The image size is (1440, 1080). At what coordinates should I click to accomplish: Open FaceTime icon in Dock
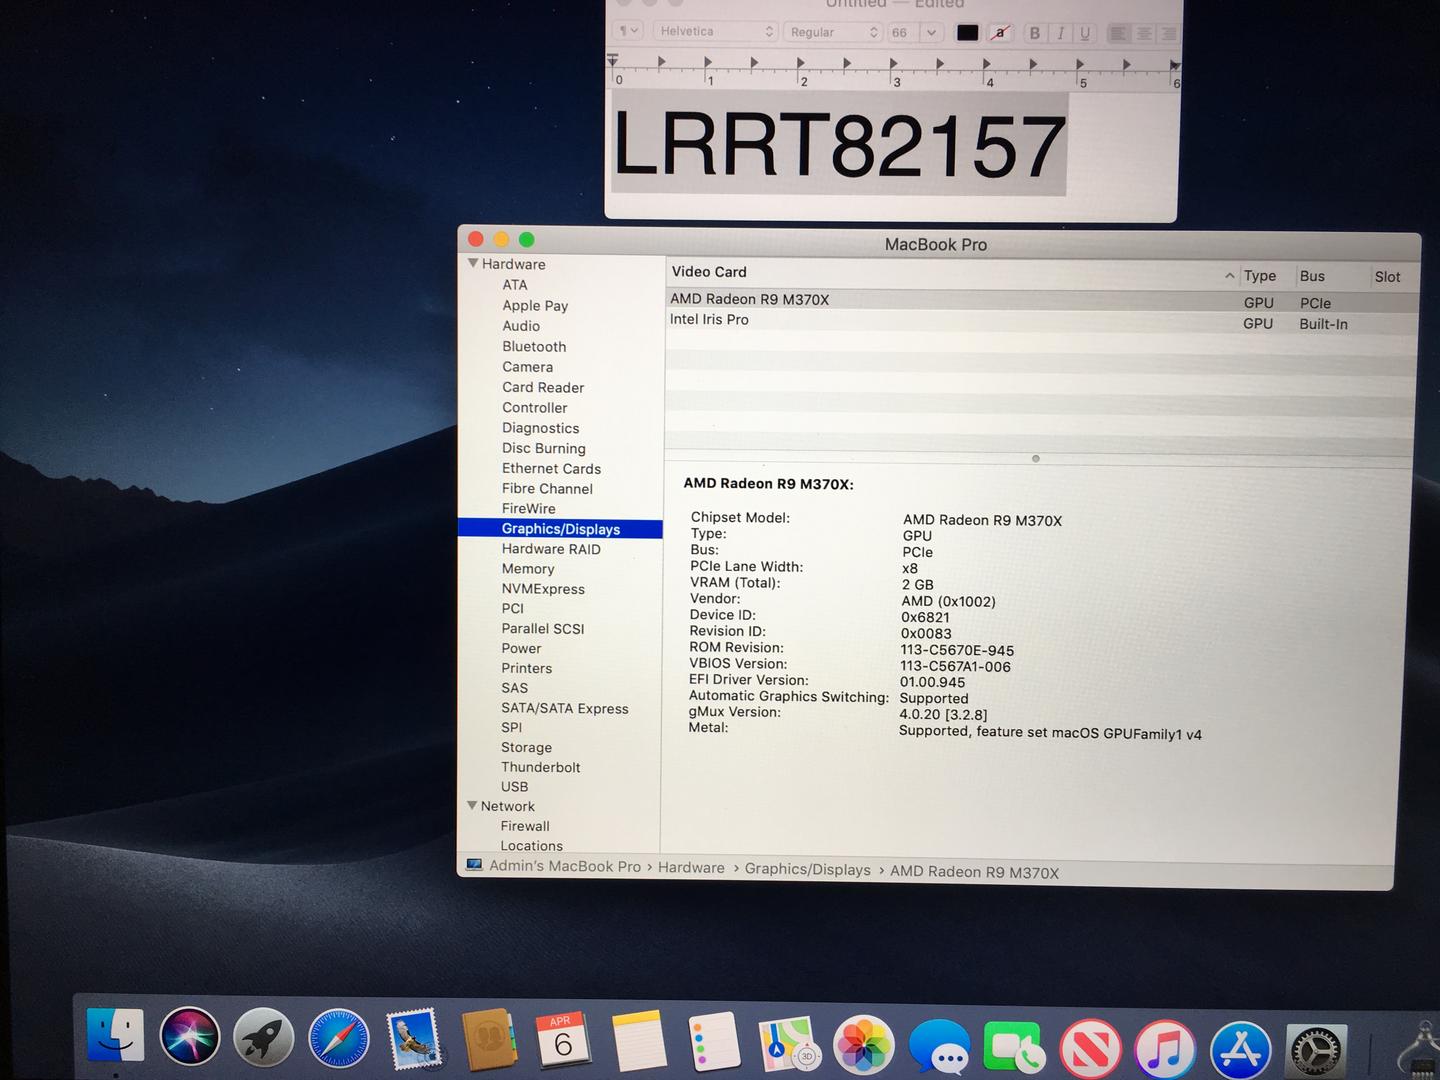[1014, 1049]
